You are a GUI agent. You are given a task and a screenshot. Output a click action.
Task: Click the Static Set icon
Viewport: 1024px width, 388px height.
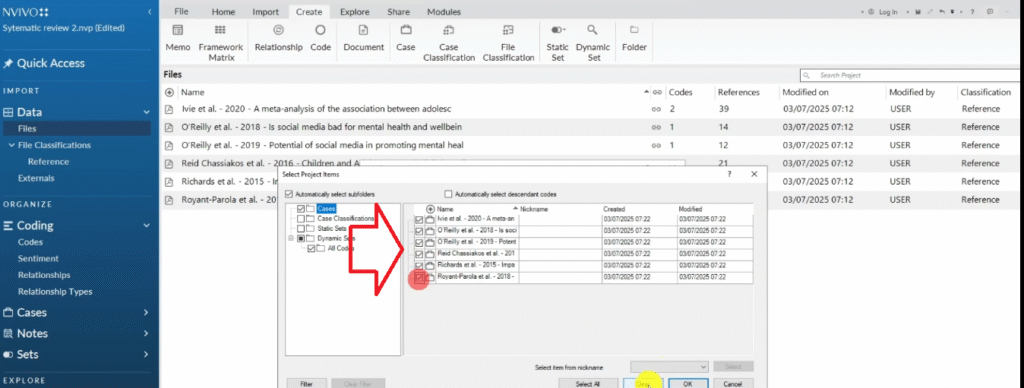[558, 30]
